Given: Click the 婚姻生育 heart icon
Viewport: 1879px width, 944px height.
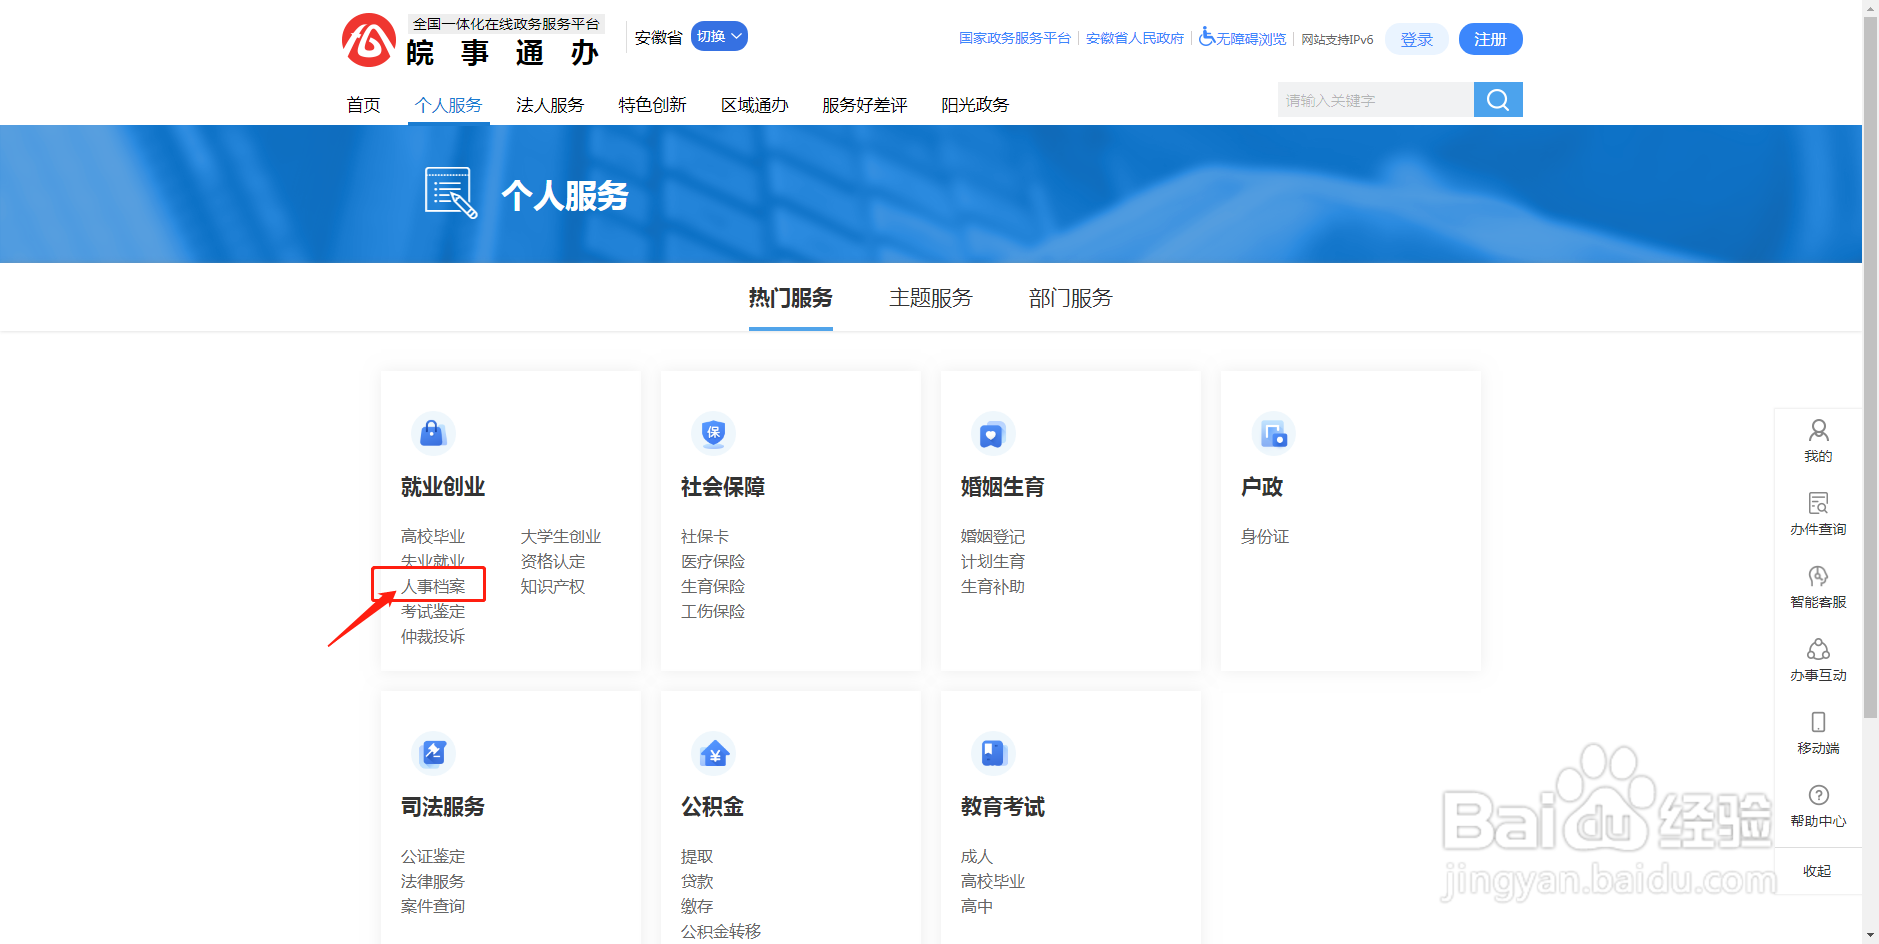Looking at the screenshot, I should click(992, 433).
